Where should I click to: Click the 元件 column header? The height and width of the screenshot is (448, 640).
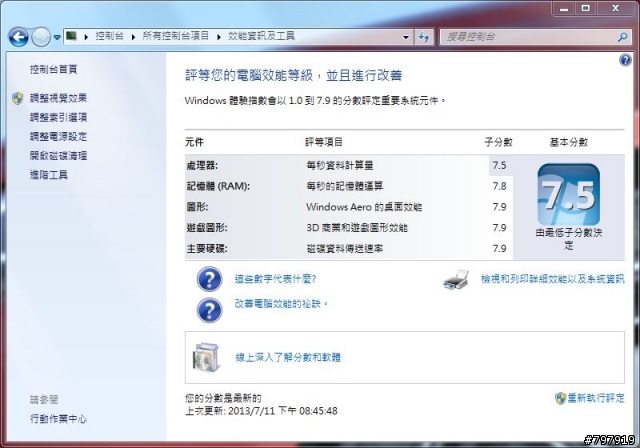point(194,142)
